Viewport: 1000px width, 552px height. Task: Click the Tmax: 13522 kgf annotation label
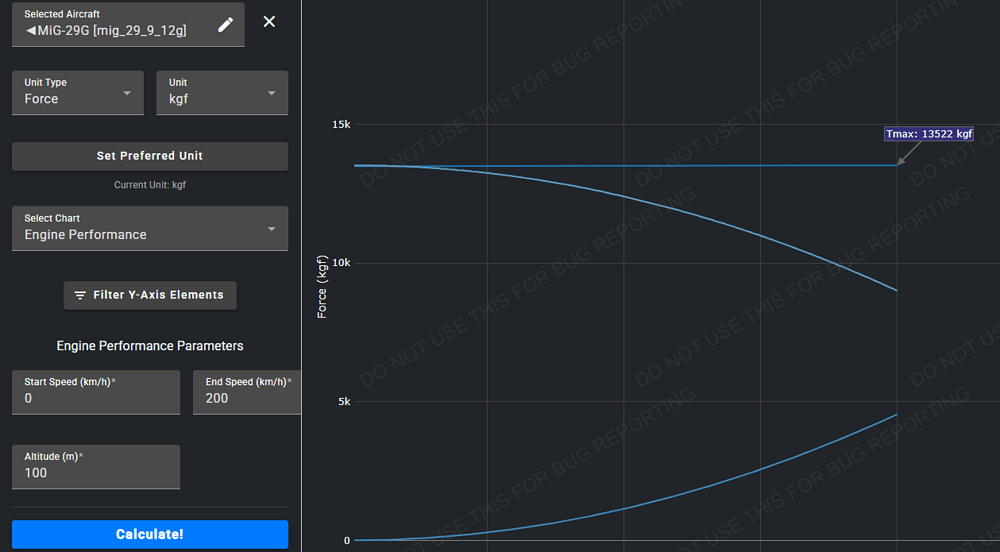(x=928, y=134)
